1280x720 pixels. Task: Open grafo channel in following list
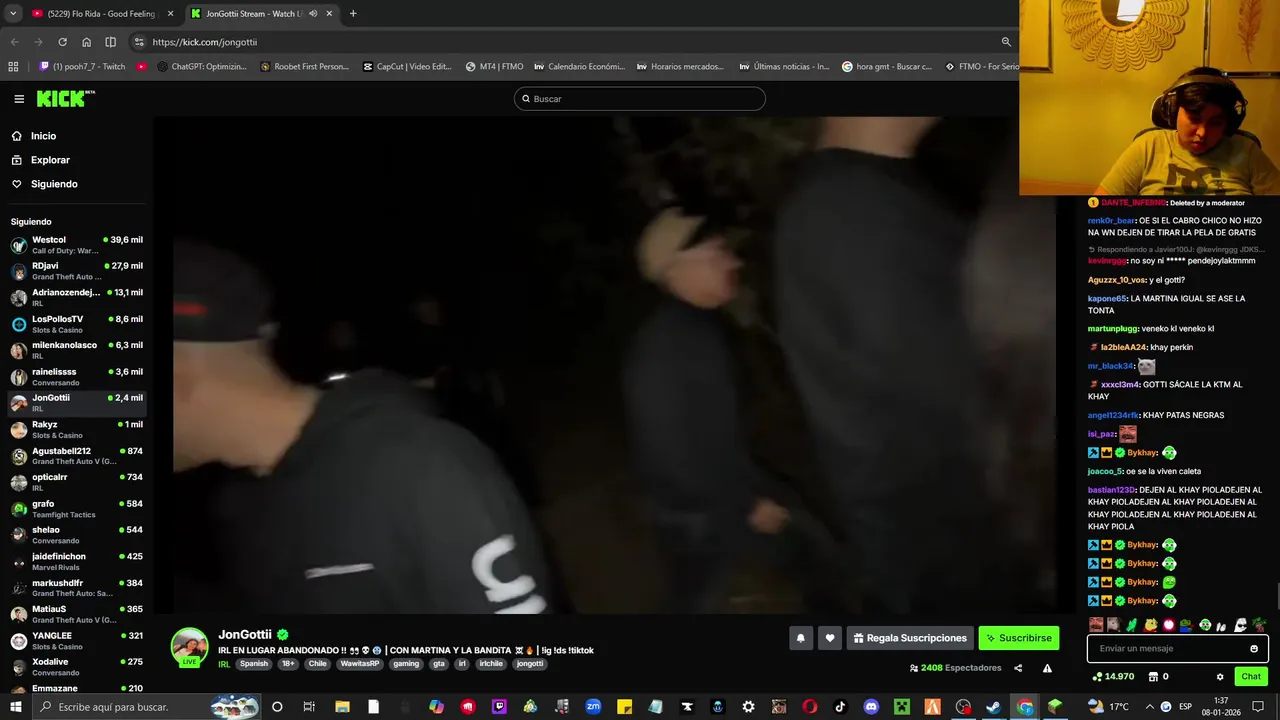click(x=76, y=509)
